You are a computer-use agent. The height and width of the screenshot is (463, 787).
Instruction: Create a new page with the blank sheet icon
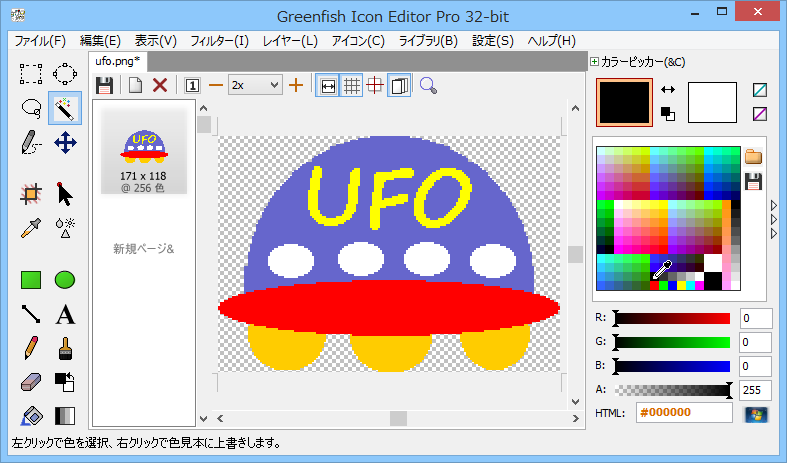pos(135,85)
